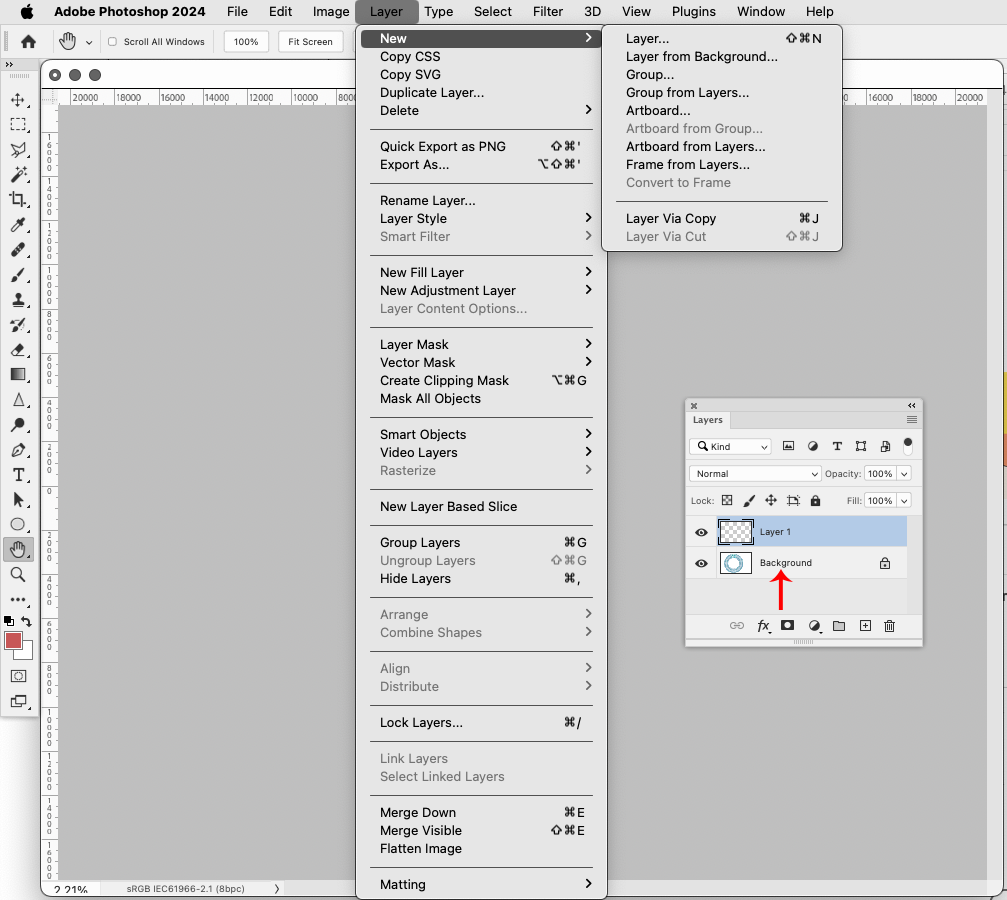Toggle visibility of the Background layer
Screen dimensions: 1007x900
point(701,563)
